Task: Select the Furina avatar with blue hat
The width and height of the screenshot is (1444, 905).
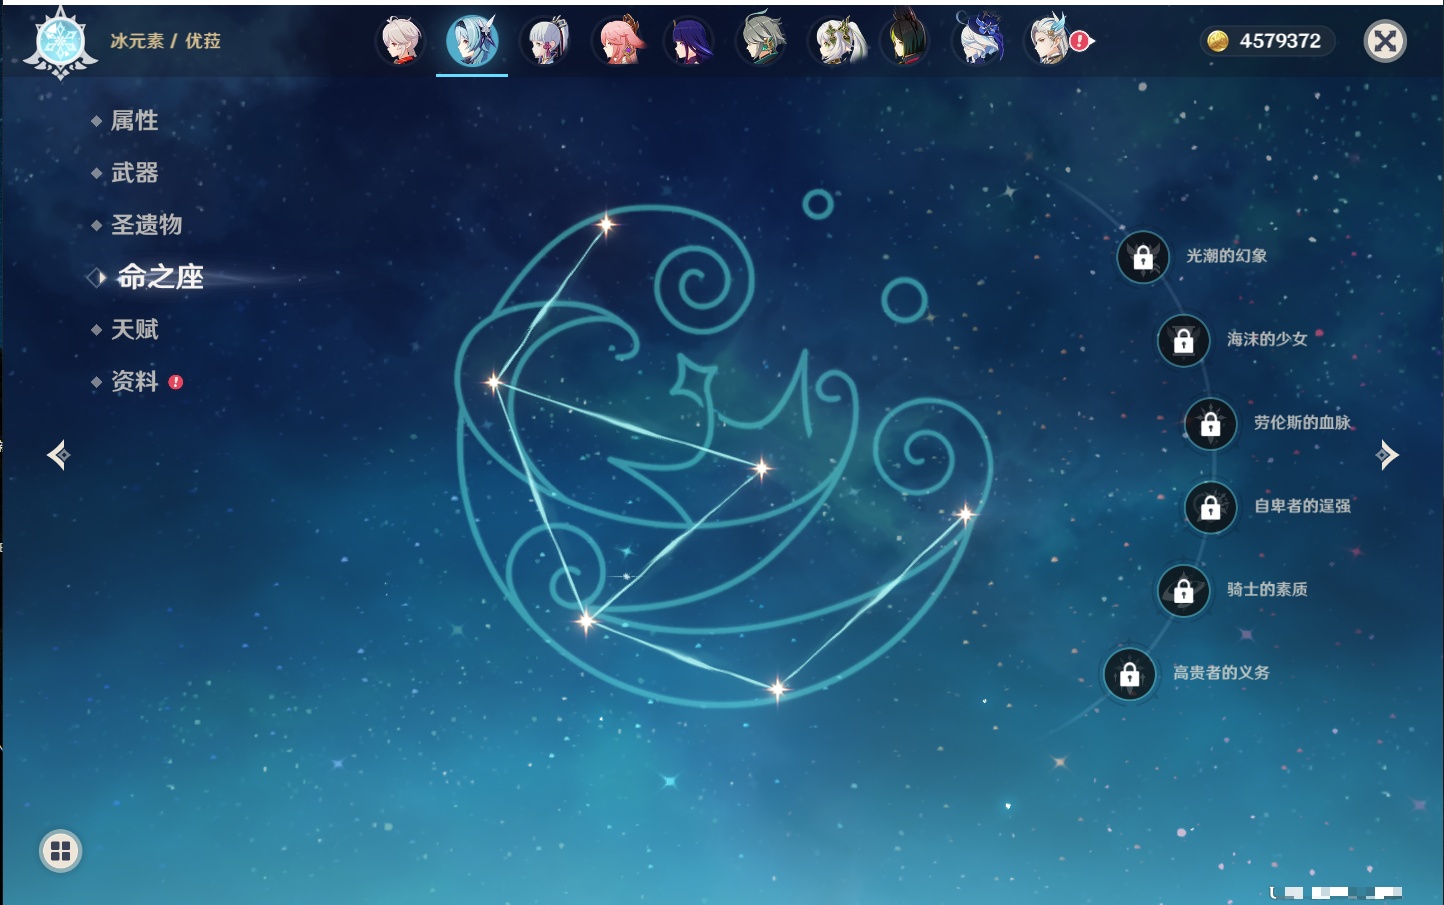Action: pos(979,41)
